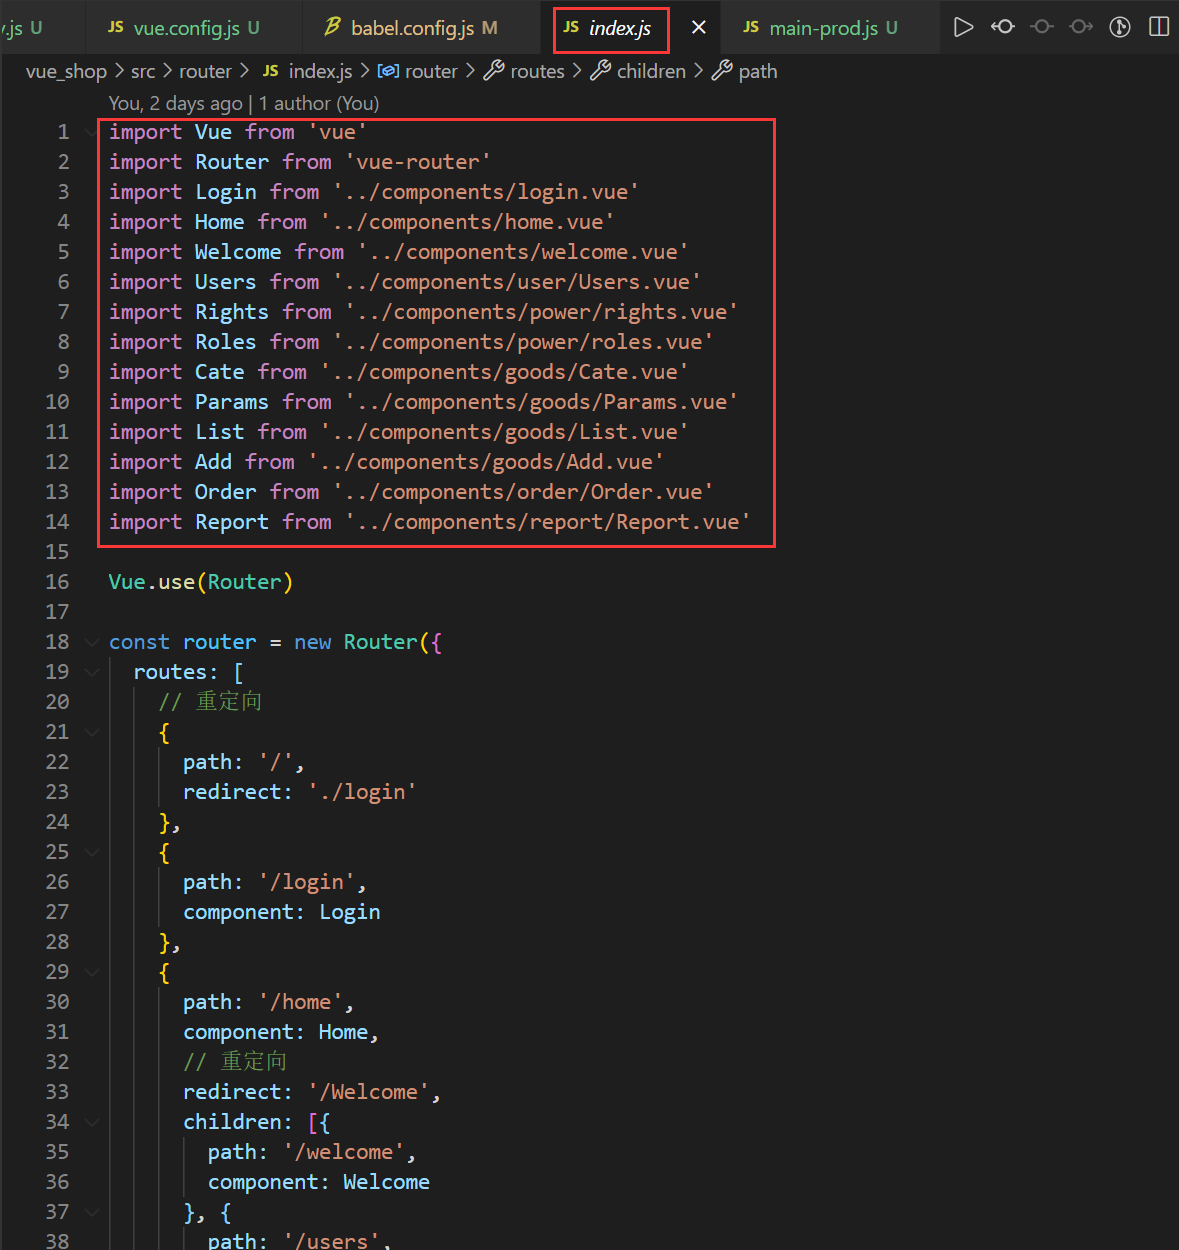1179x1250 pixels.
Task: Click the Welcome identifier on line 5
Action: [238, 252]
